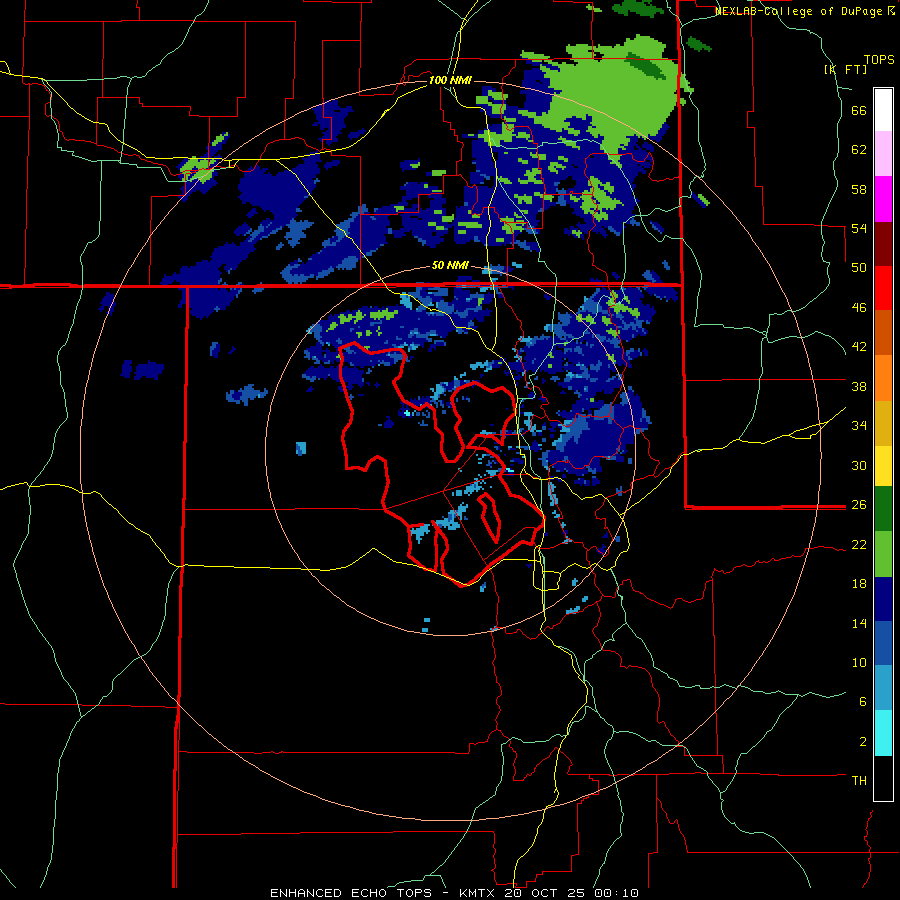Image resolution: width=900 pixels, height=900 pixels.
Task: Click the black TH legend swatch
Action: pyautogui.click(x=883, y=778)
